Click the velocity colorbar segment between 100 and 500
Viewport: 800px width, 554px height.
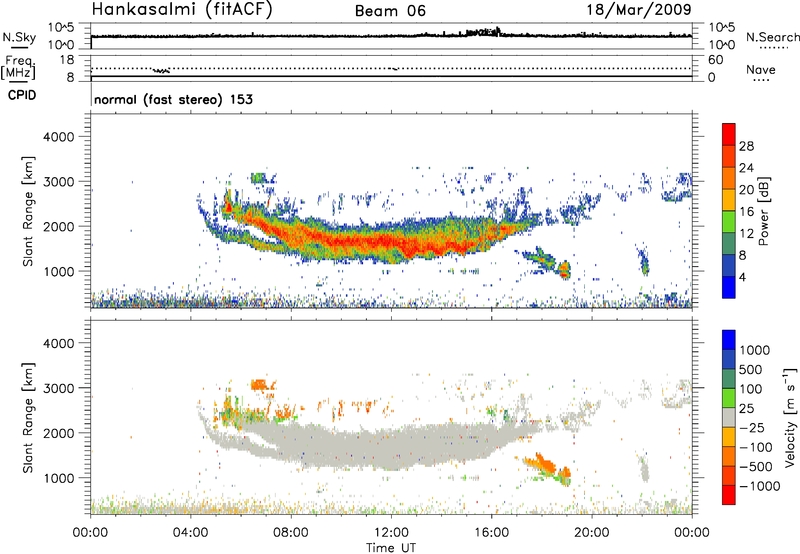click(x=729, y=380)
